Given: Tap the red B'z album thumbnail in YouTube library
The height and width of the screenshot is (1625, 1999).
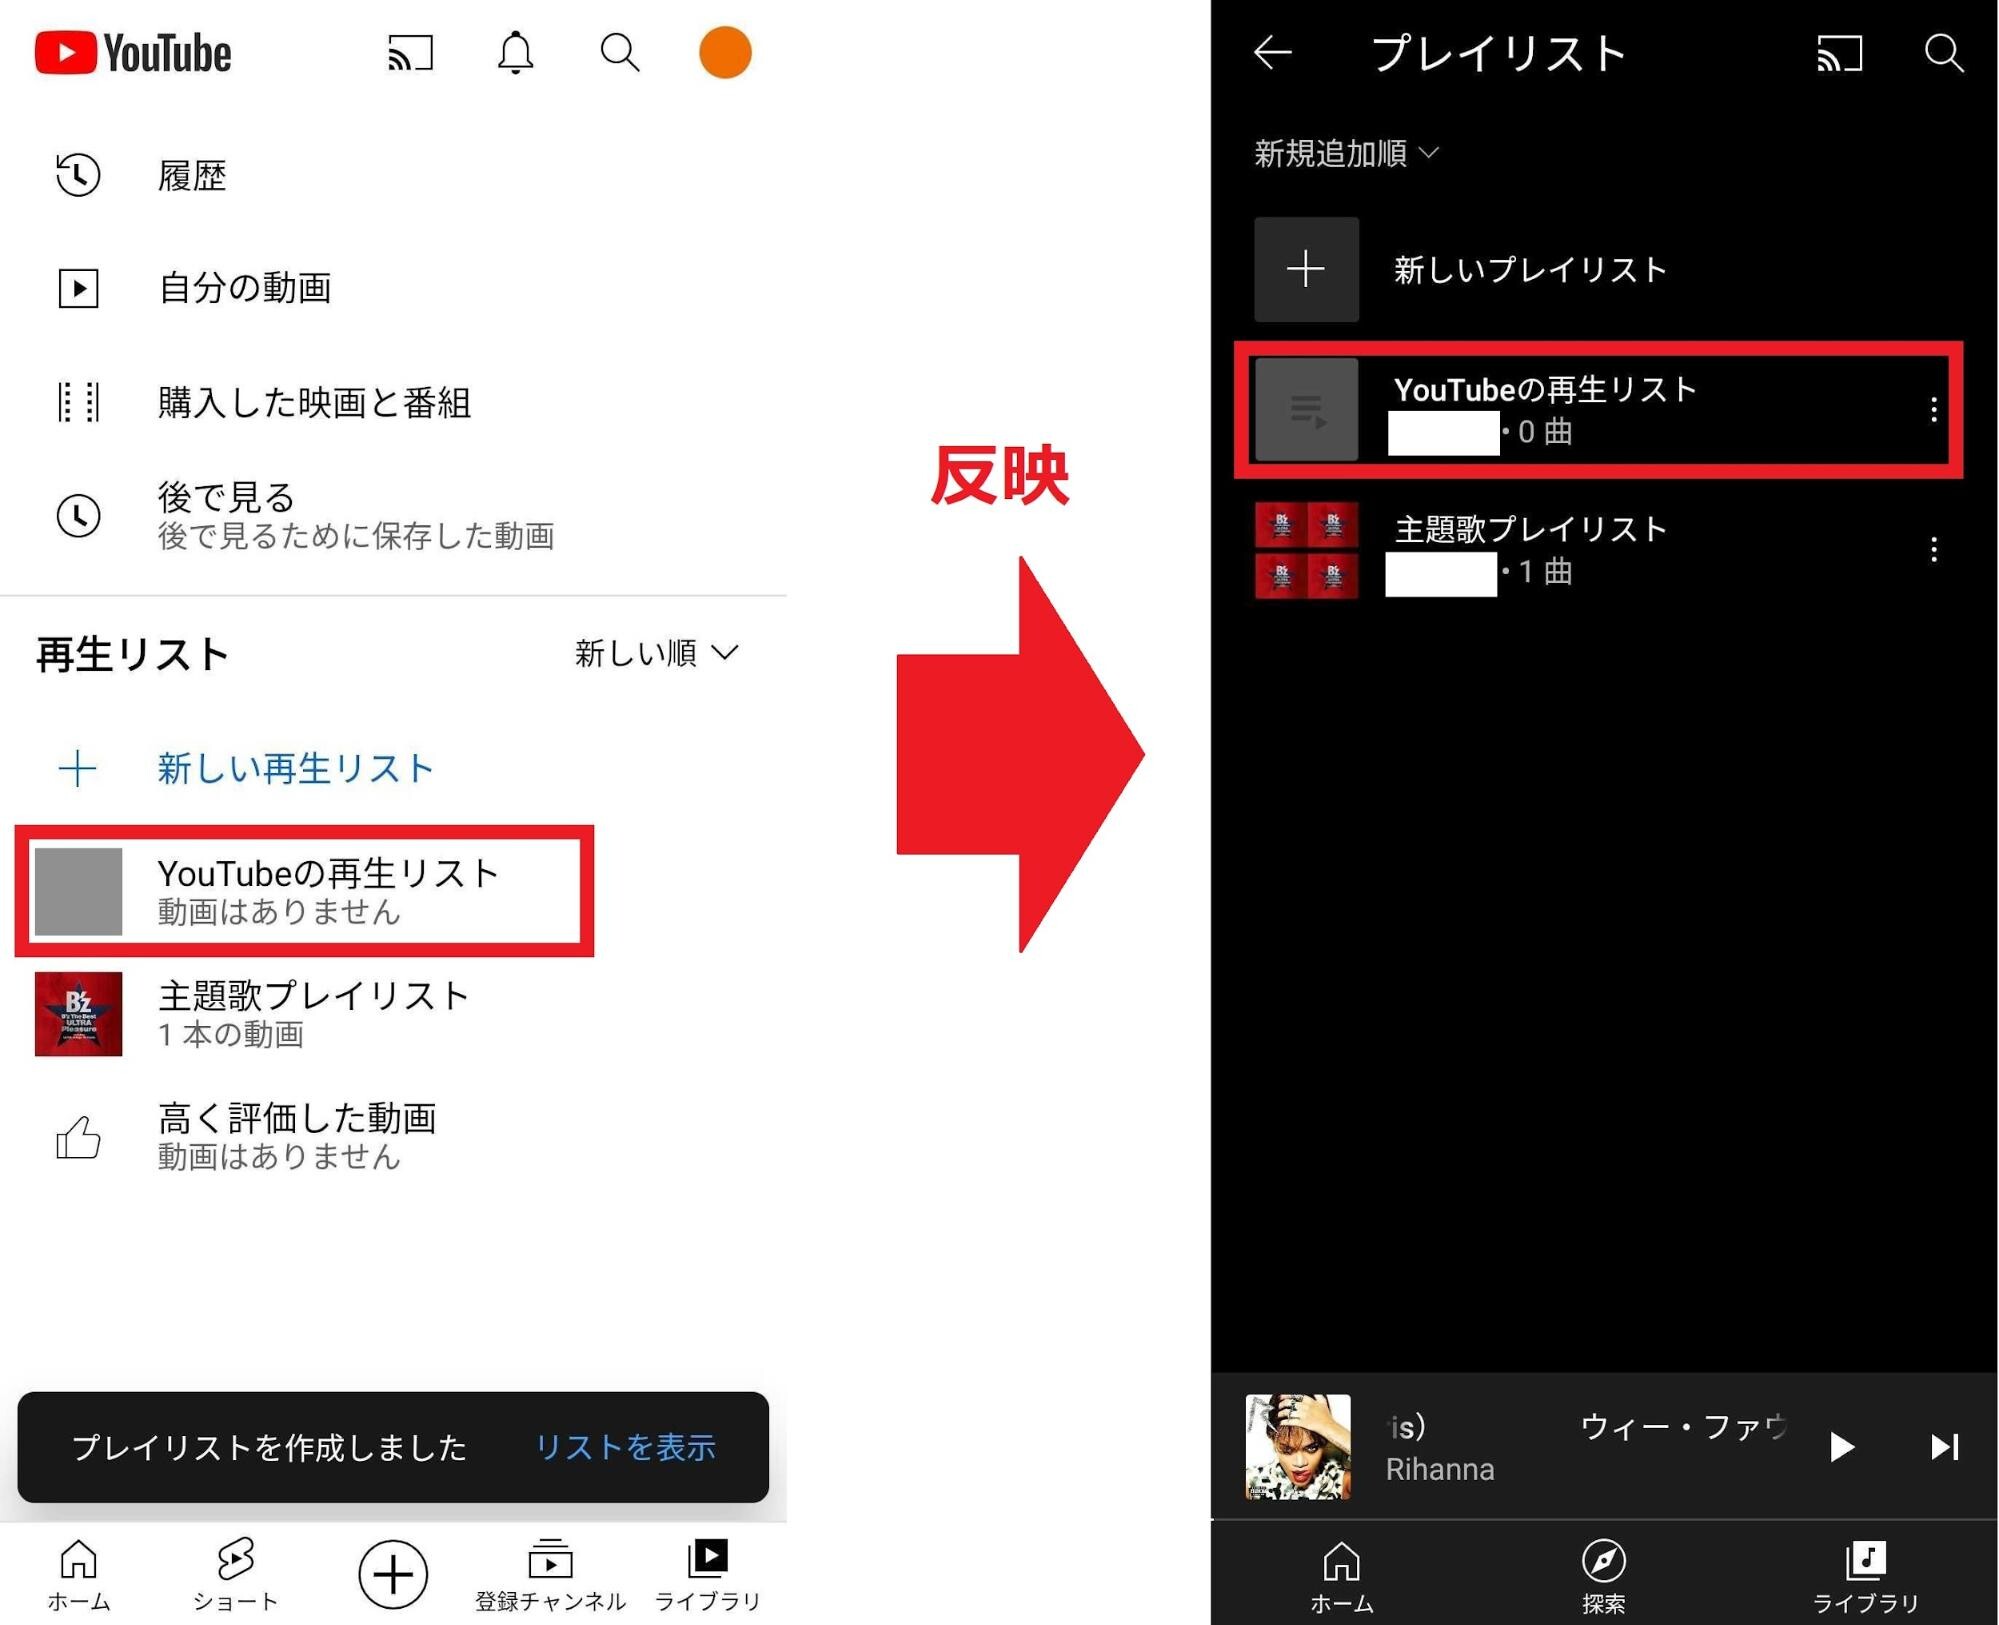Looking at the screenshot, I should point(78,1014).
